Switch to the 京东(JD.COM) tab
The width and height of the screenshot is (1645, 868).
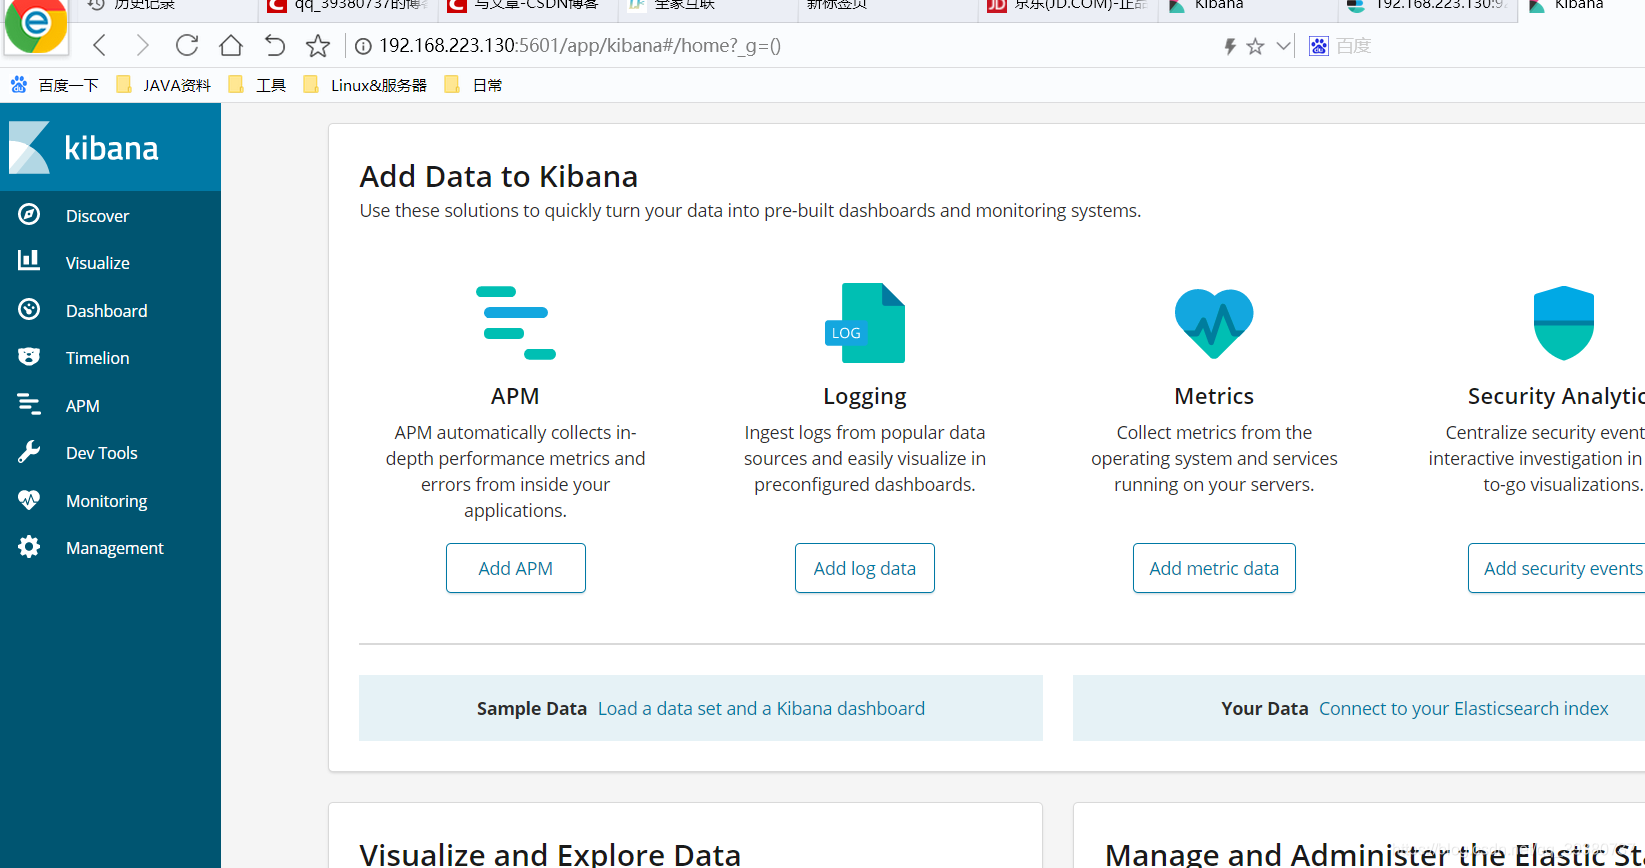[1067, 8]
